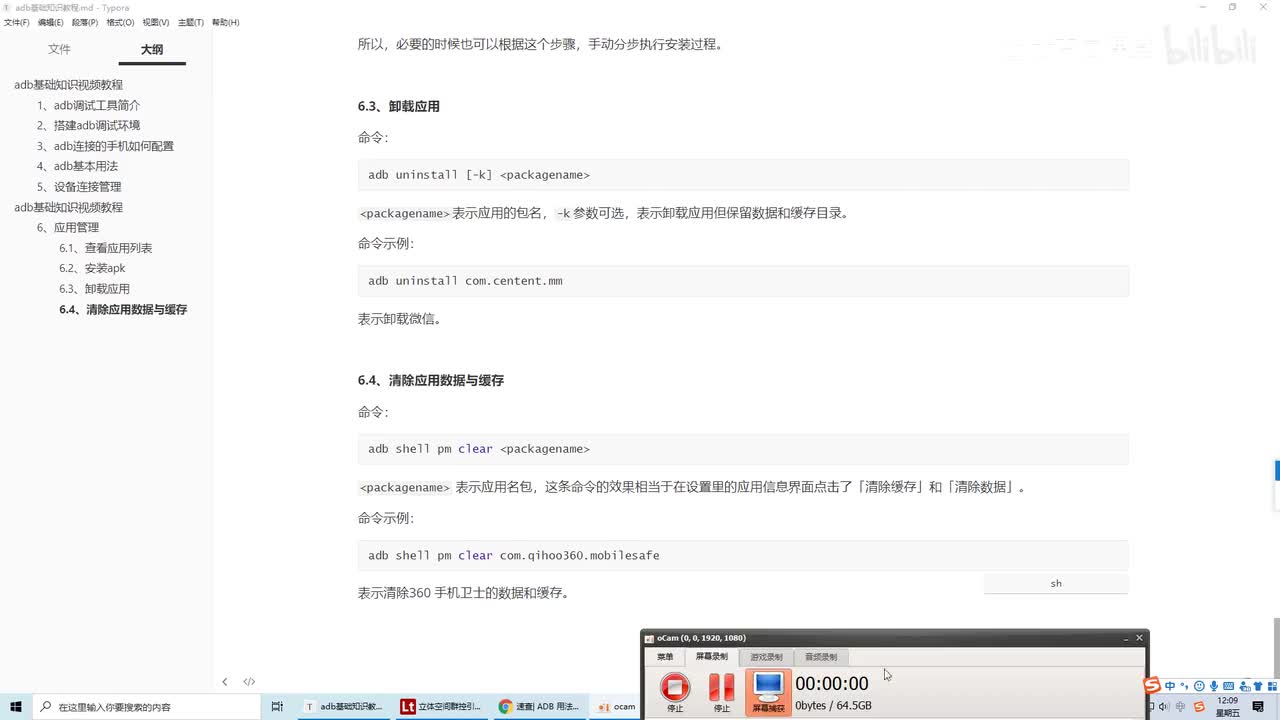This screenshot has width=1280, height=720.
Task: Click the Sogou S icon on IME bar
Action: [x=1152, y=685]
